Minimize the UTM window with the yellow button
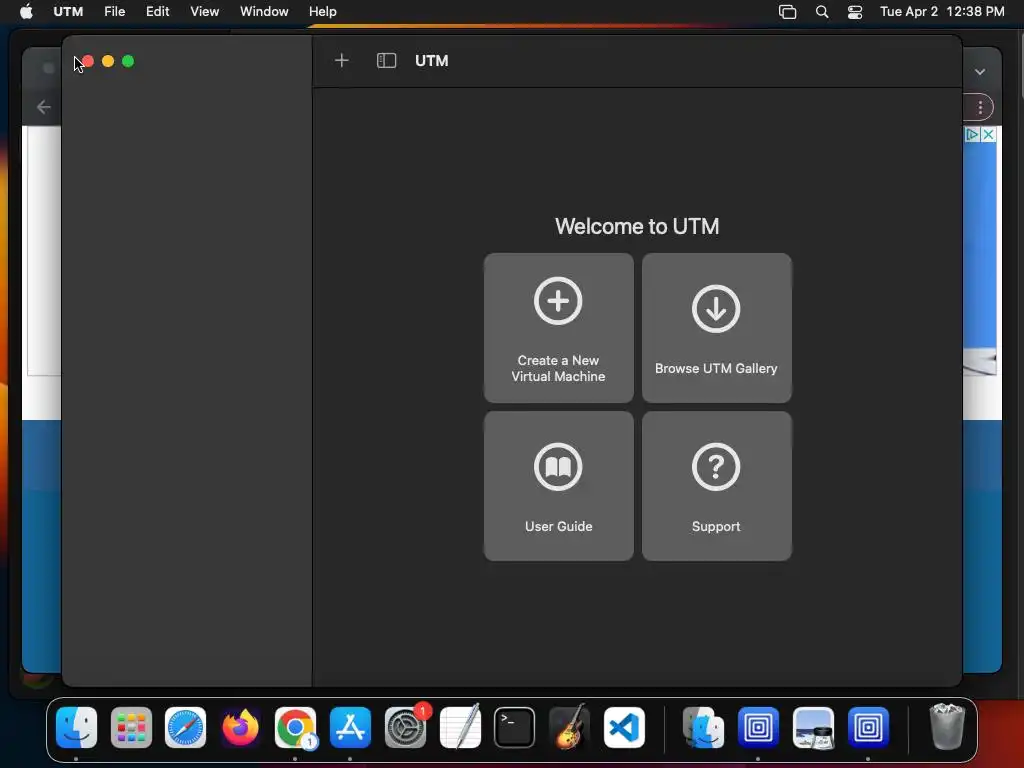 point(108,61)
